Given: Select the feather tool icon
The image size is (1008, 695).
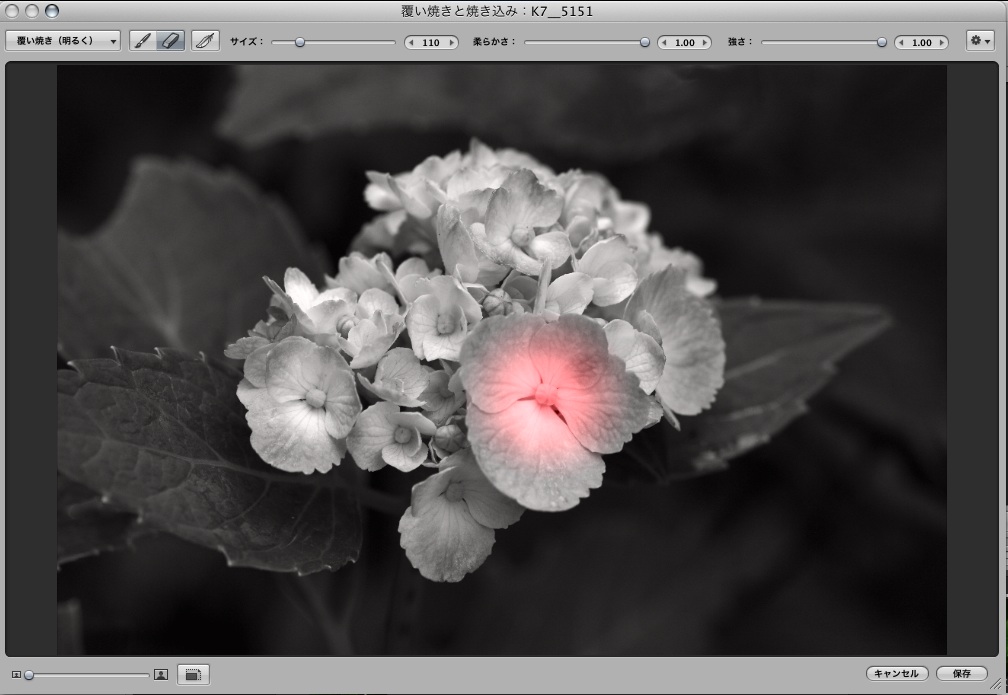Looking at the screenshot, I should pyautogui.click(x=205, y=42).
